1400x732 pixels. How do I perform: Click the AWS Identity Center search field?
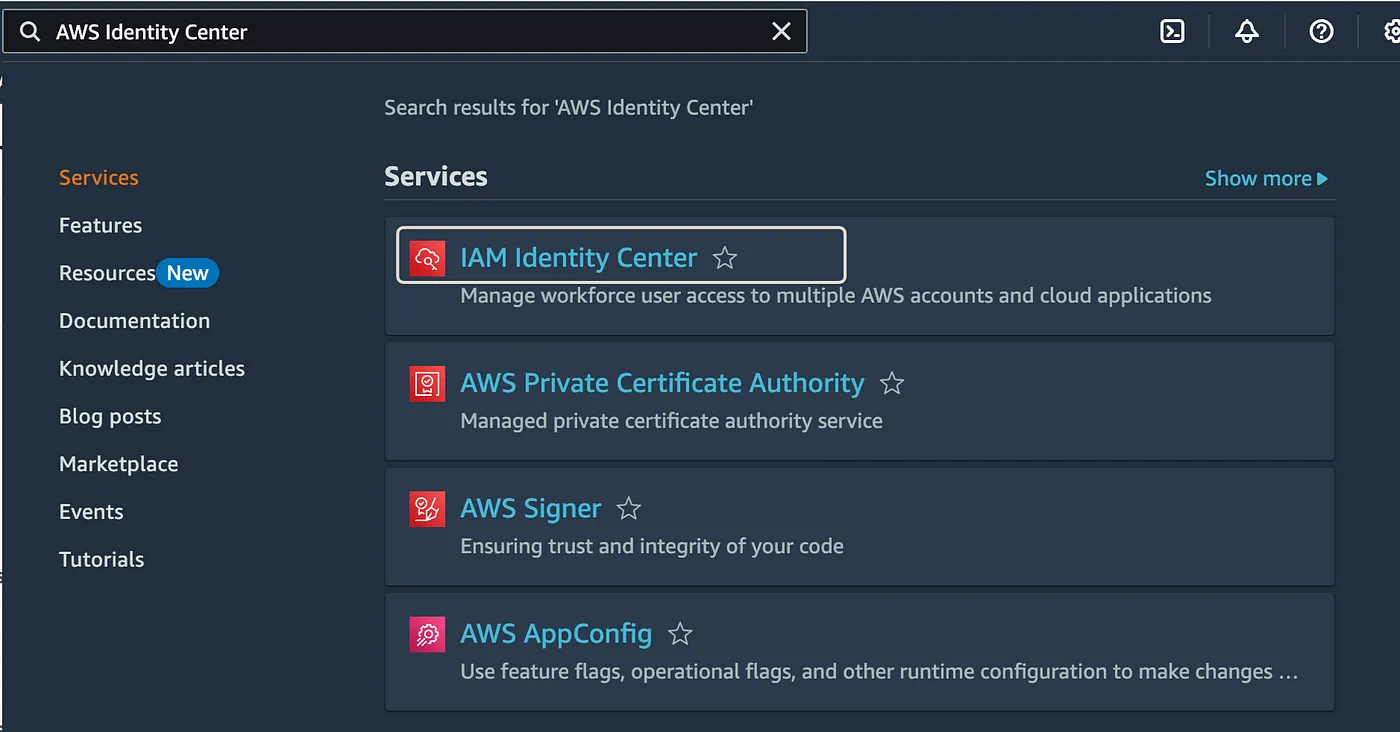[404, 32]
